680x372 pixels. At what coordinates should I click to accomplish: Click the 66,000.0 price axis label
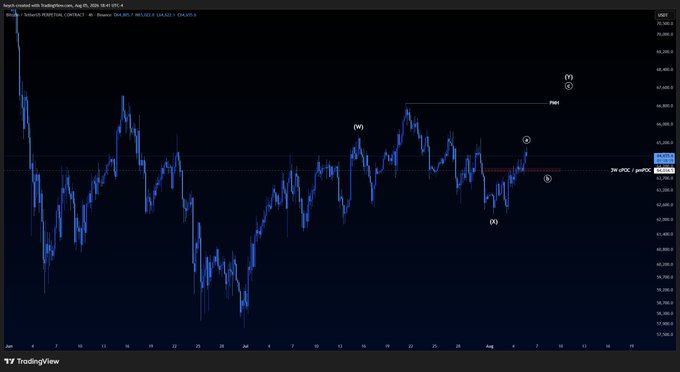coord(664,124)
